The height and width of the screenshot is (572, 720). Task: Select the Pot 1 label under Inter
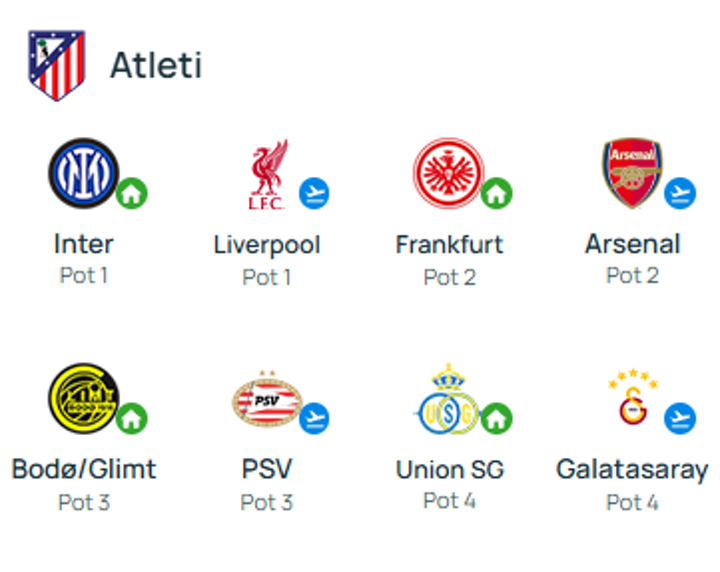[x=84, y=275]
